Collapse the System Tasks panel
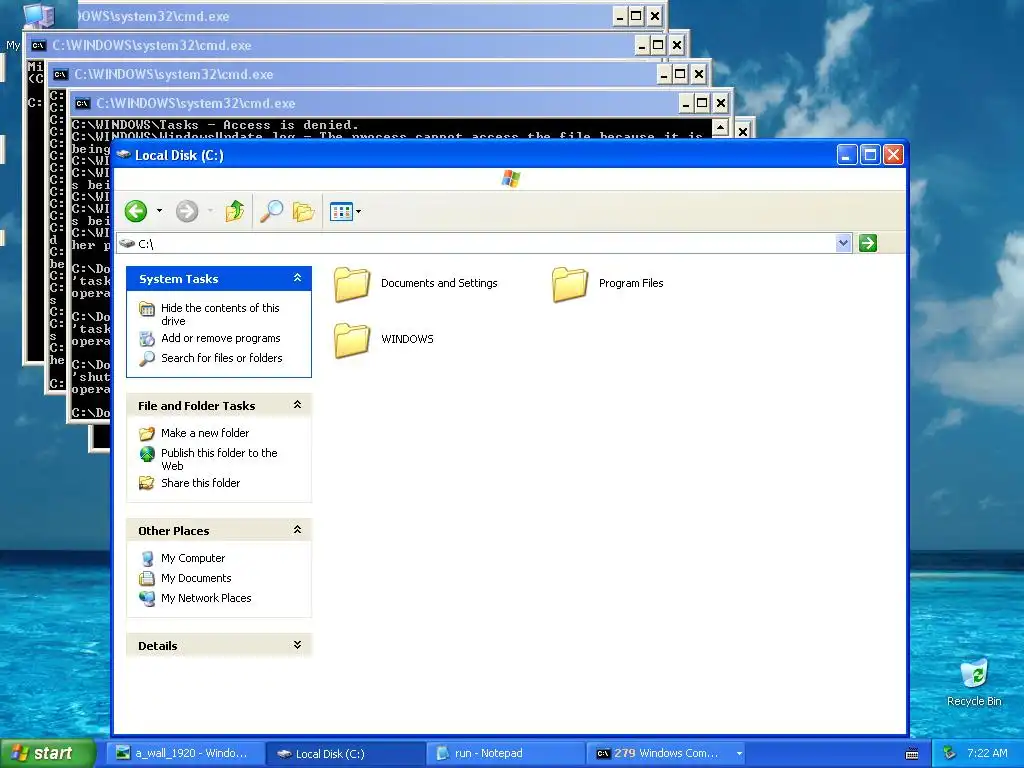 pyautogui.click(x=297, y=278)
